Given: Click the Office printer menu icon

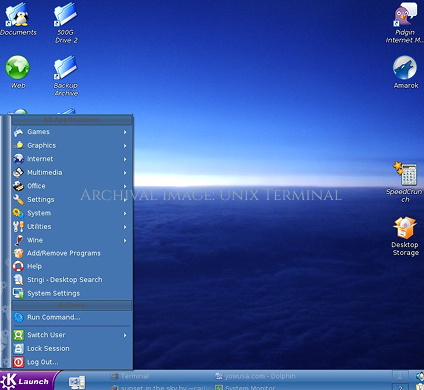Looking at the screenshot, I should point(18,186).
